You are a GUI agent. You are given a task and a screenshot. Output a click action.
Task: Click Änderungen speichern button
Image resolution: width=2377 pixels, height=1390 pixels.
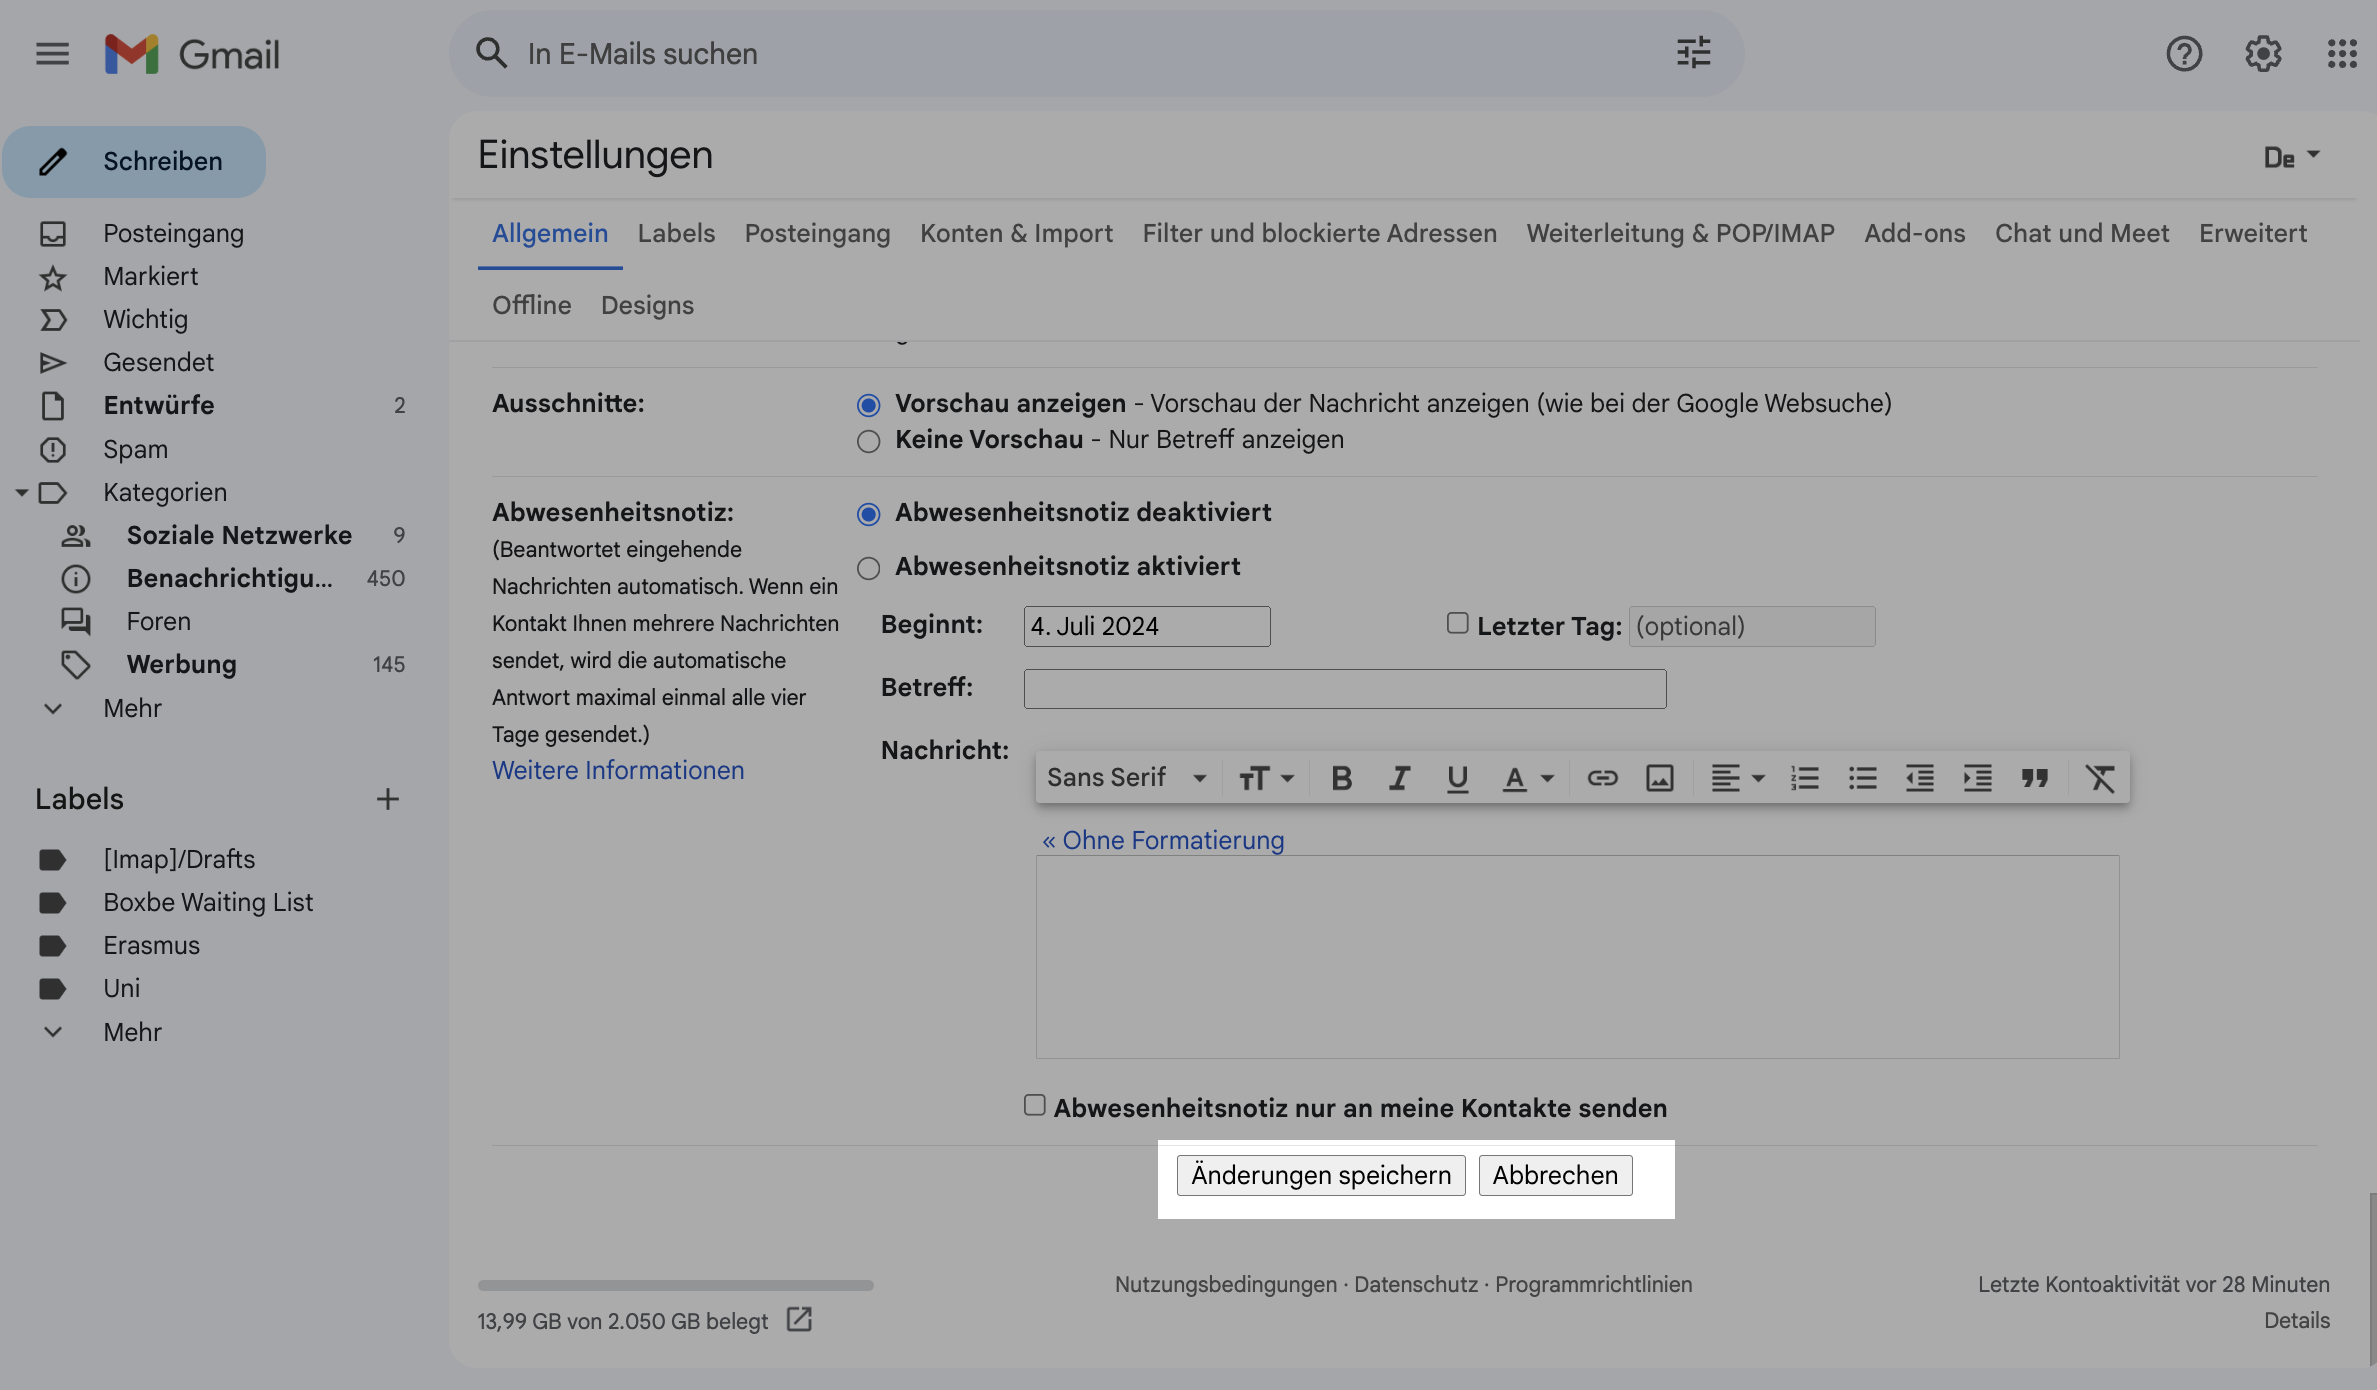[1321, 1175]
